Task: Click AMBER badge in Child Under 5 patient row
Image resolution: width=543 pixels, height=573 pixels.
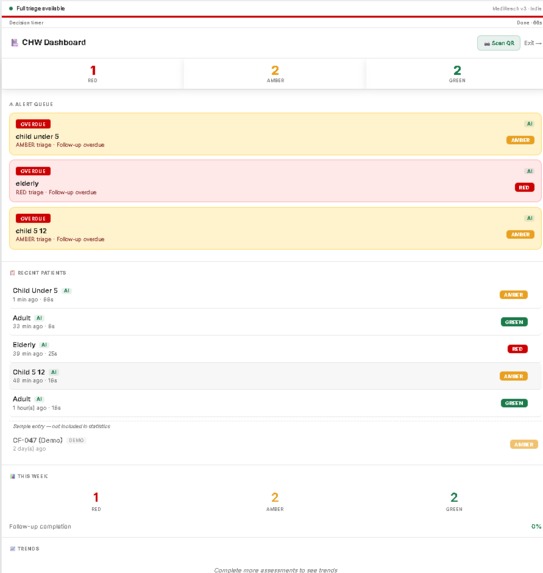Action: 513,295
